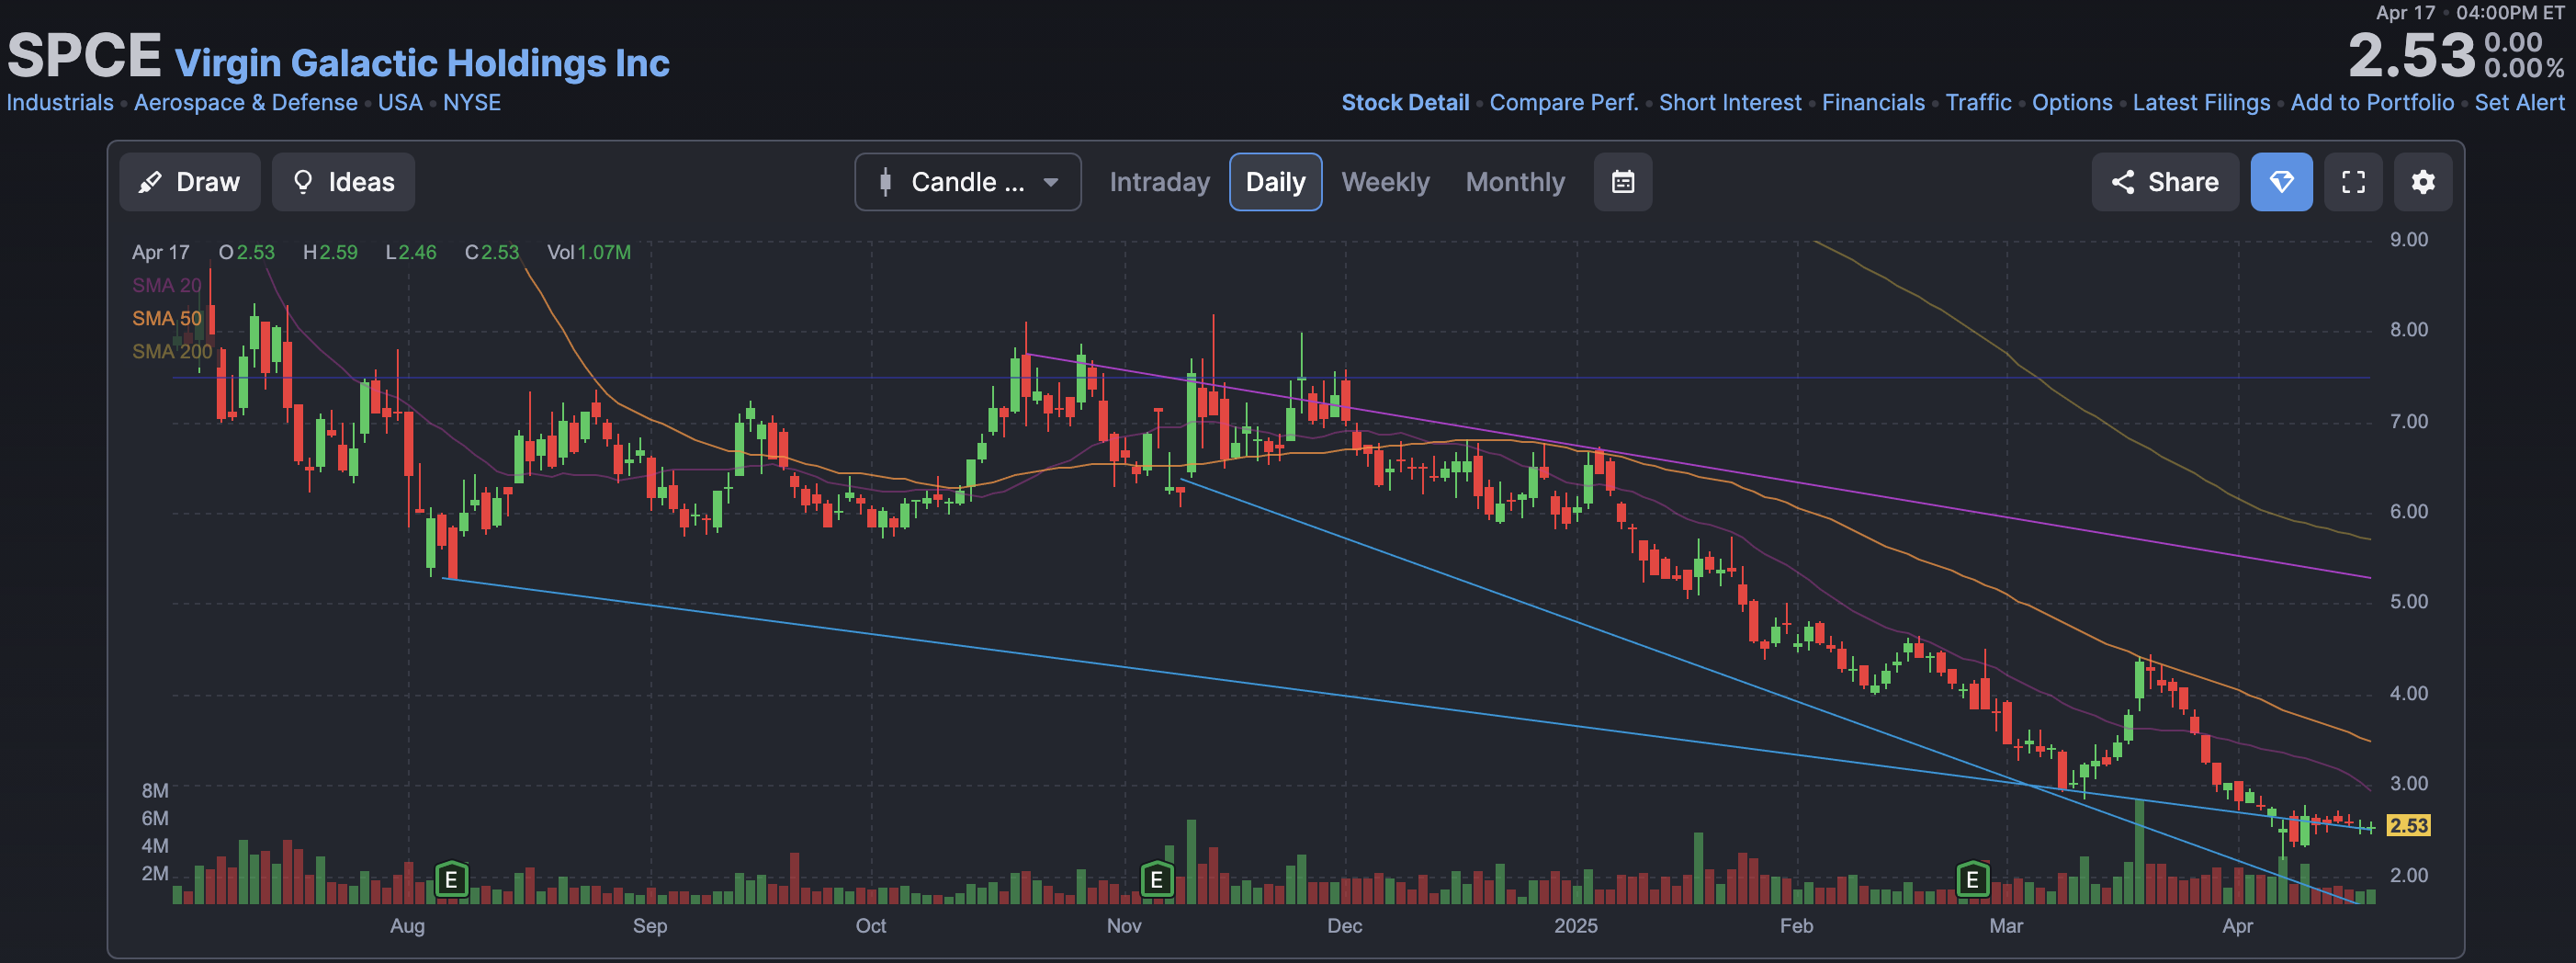Toggle the SMA 20 legend label
The width and height of the screenshot is (2576, 963).
pyautogui.click(x=166, y=286)
